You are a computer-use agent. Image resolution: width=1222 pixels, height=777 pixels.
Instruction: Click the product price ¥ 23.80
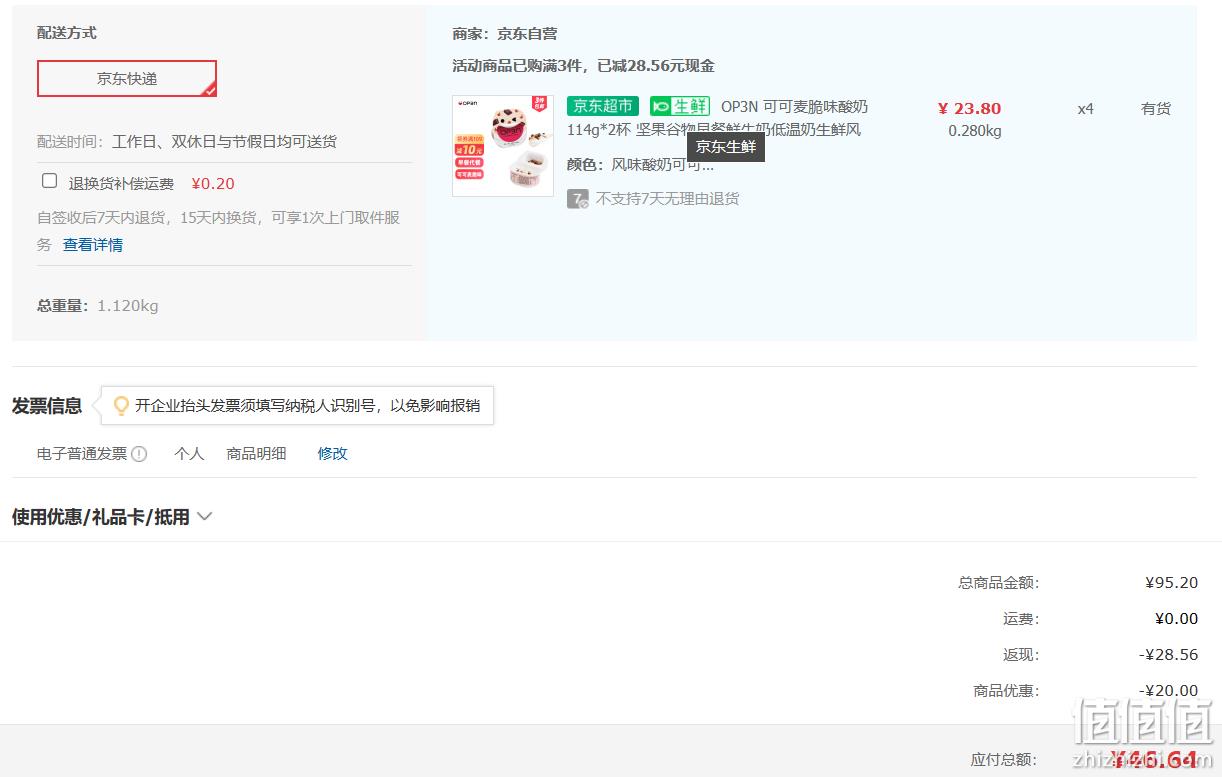tap(969, 109)
